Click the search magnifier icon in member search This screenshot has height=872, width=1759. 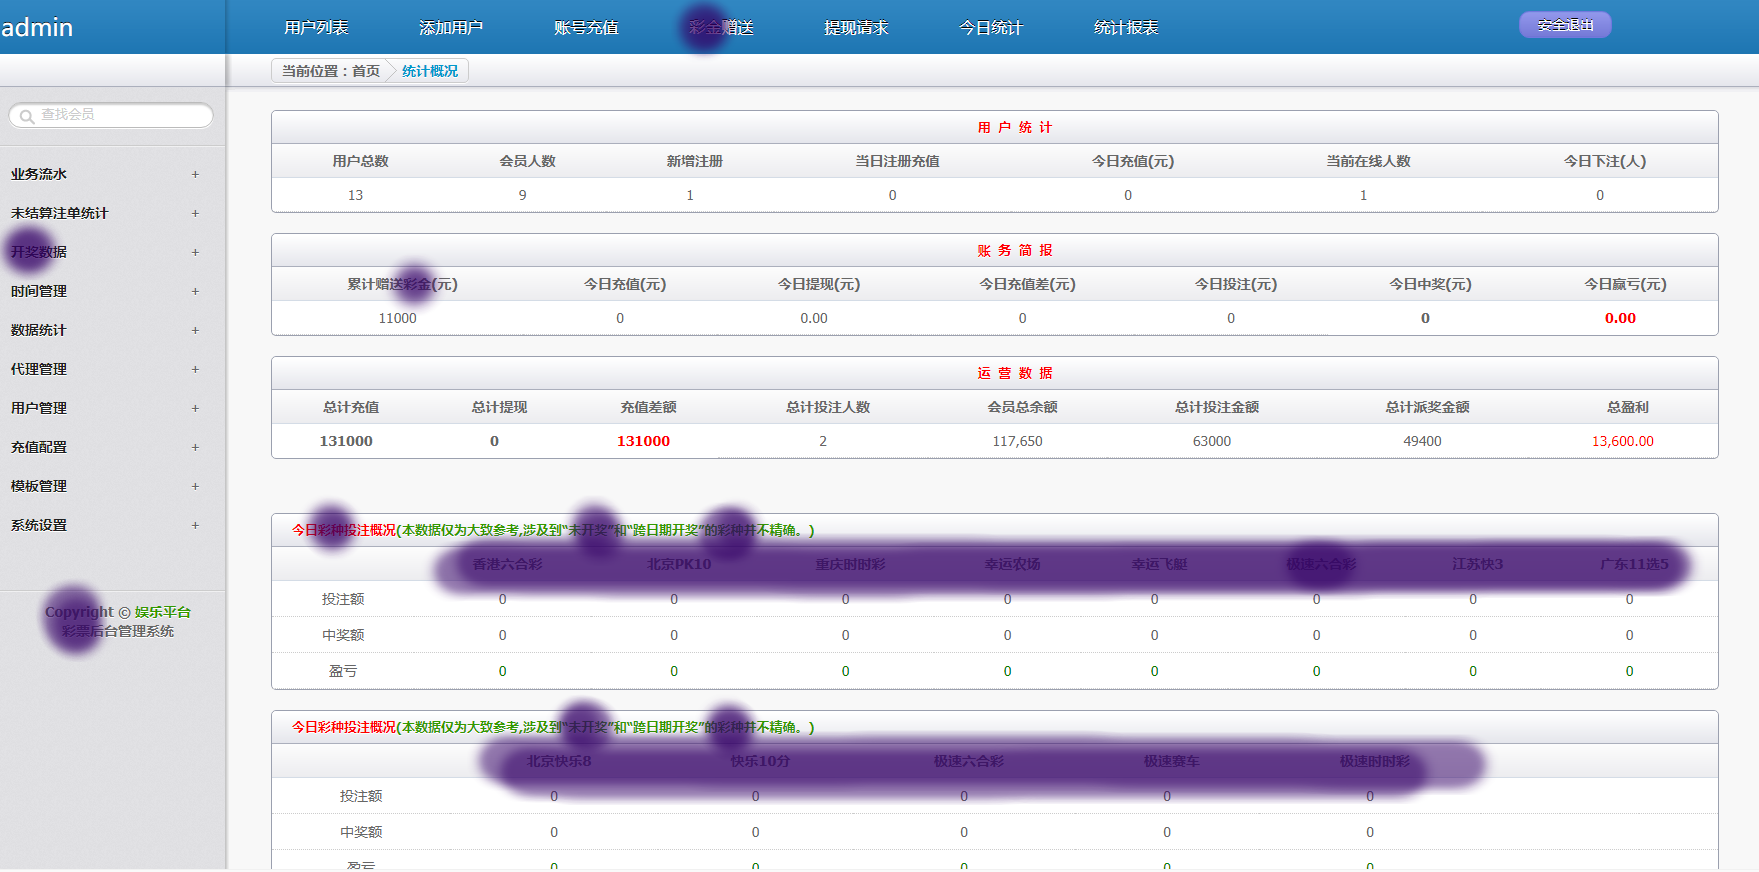point(27,116)
